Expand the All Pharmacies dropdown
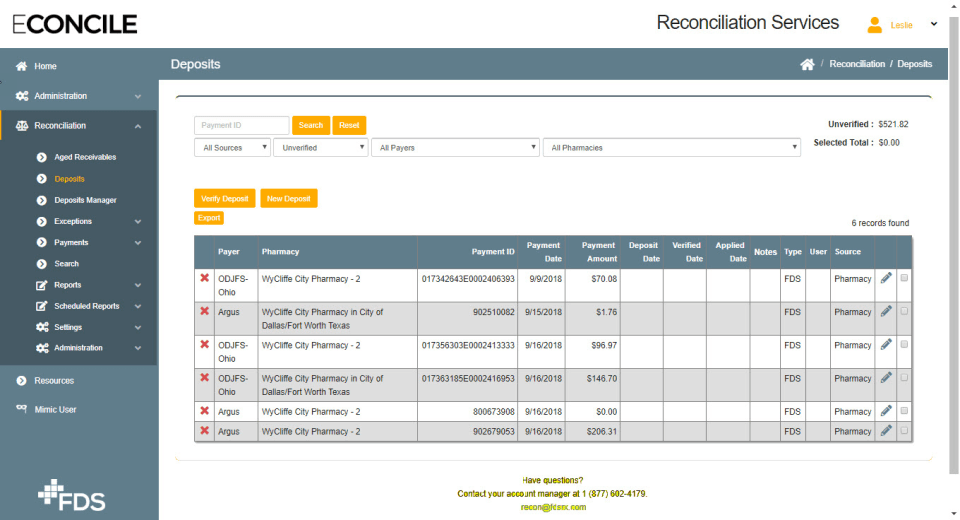This screenshot has height=520, width=960. (672, 148)
